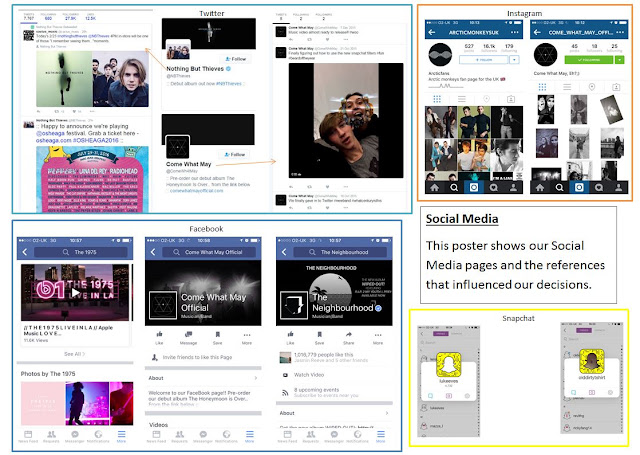Screen dimensions: 640x455
Task: Open More dots on Come What May Official
Action: click(247, 338)
